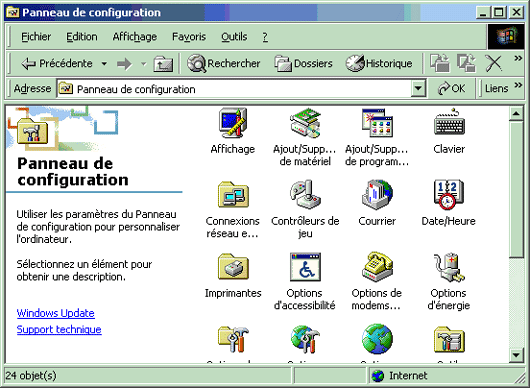Expand the toolbar overflow chevron
Image resolution: width=530 pixels, height=388 pixels.
coord(518,58)
